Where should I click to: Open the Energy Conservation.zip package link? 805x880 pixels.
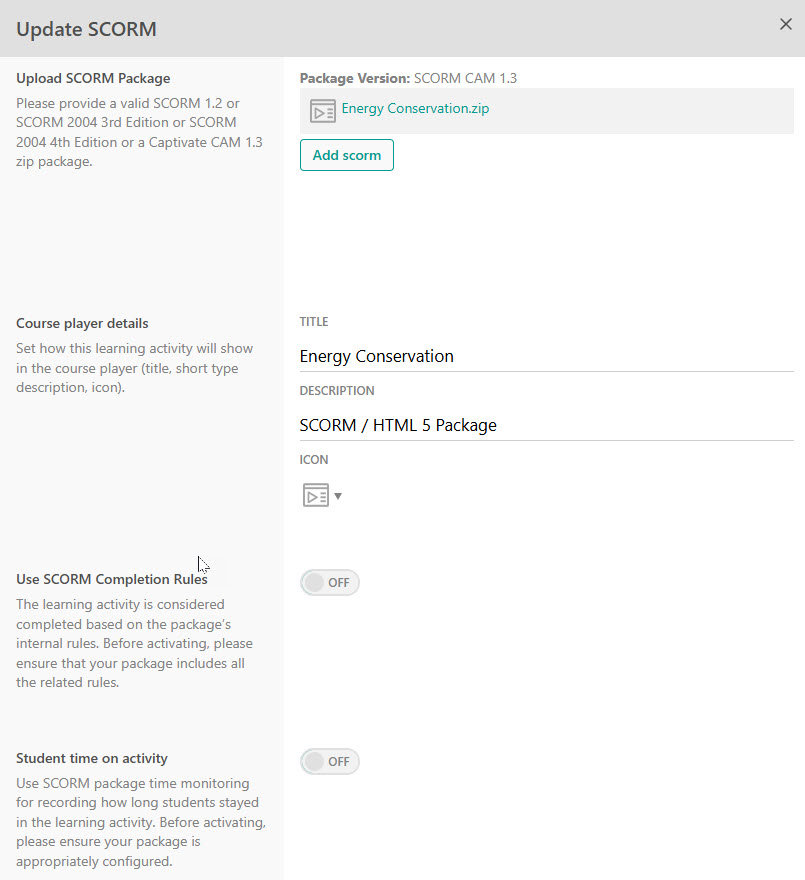[x=415, y=109]
